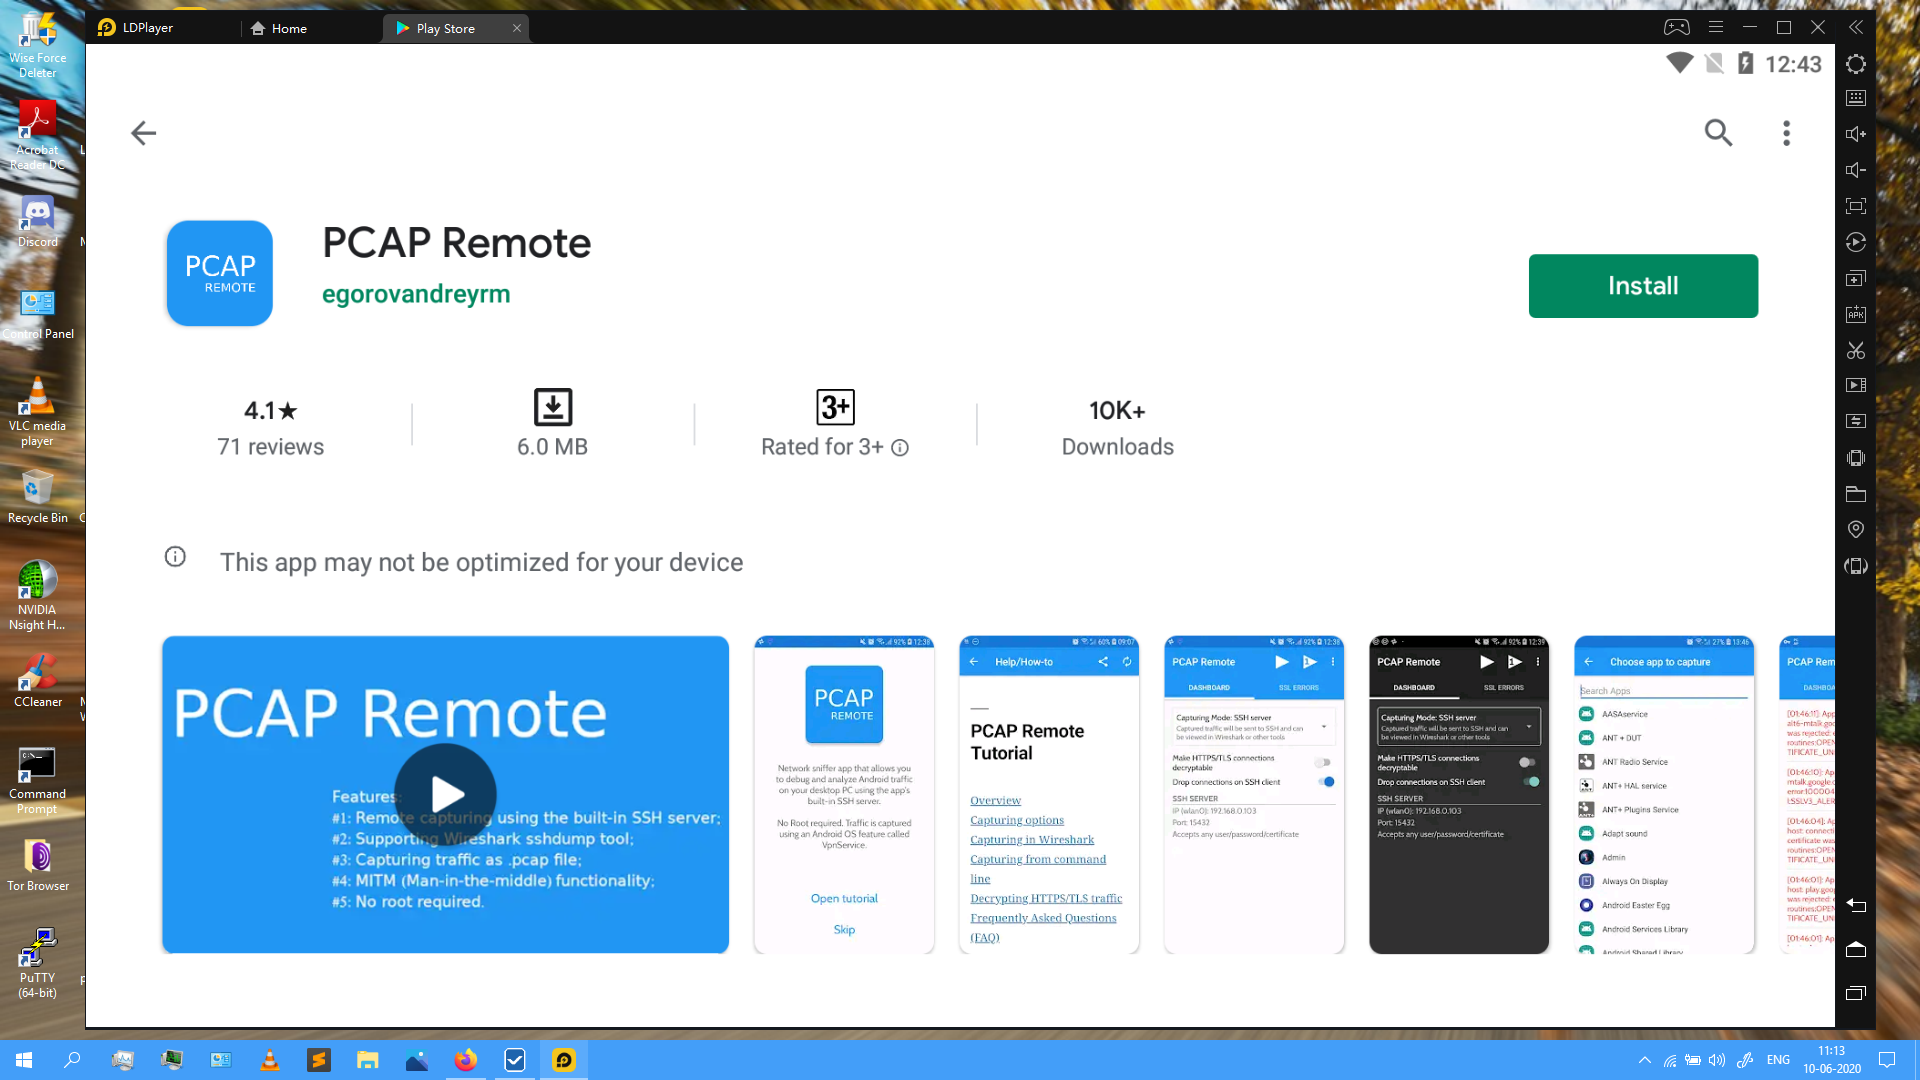Screen dimensions: 1920x1080
Task: Play the PCAP Remote promo video
Action: (446, 795)
